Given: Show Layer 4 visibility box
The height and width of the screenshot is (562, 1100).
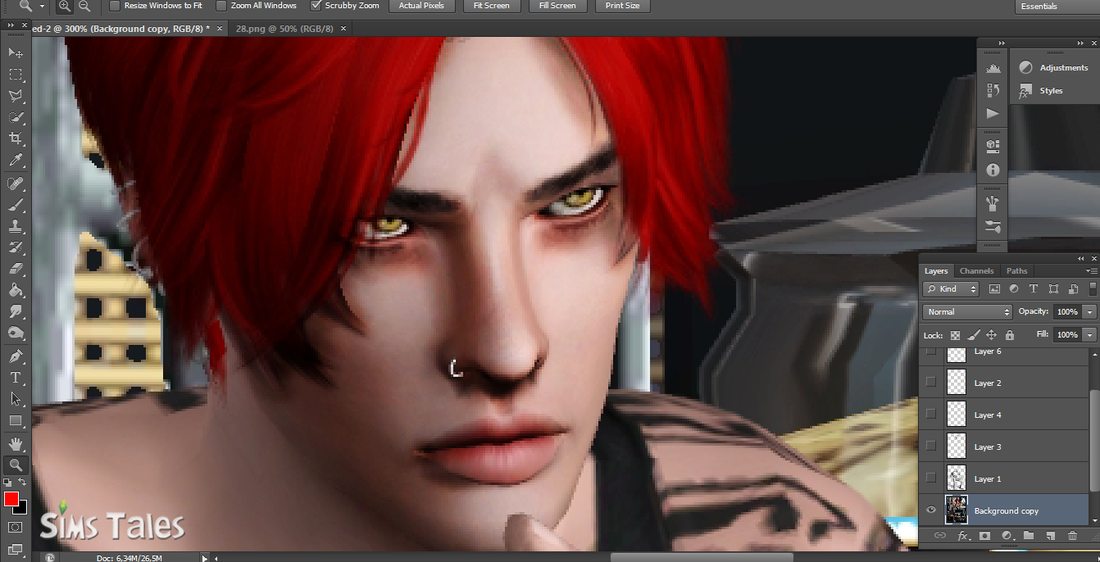Looking at the screenshot, I should click(x=931, y=414).
